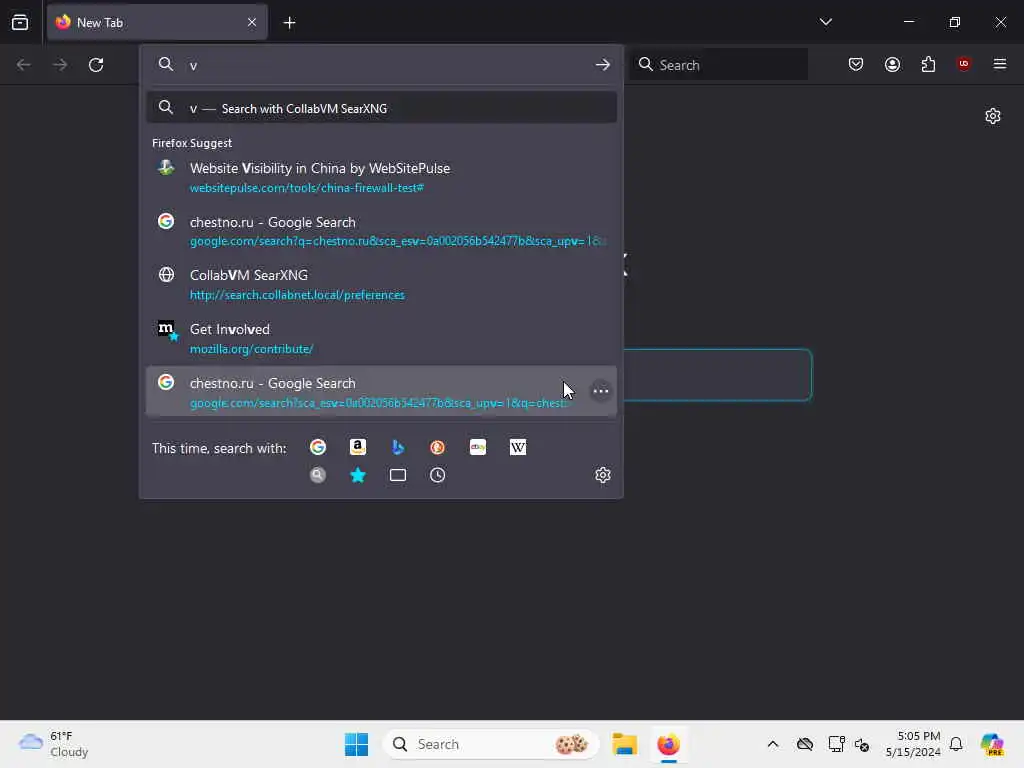Open search settings gear in dropdown
1024x768 pixels.
click(603, 475)
